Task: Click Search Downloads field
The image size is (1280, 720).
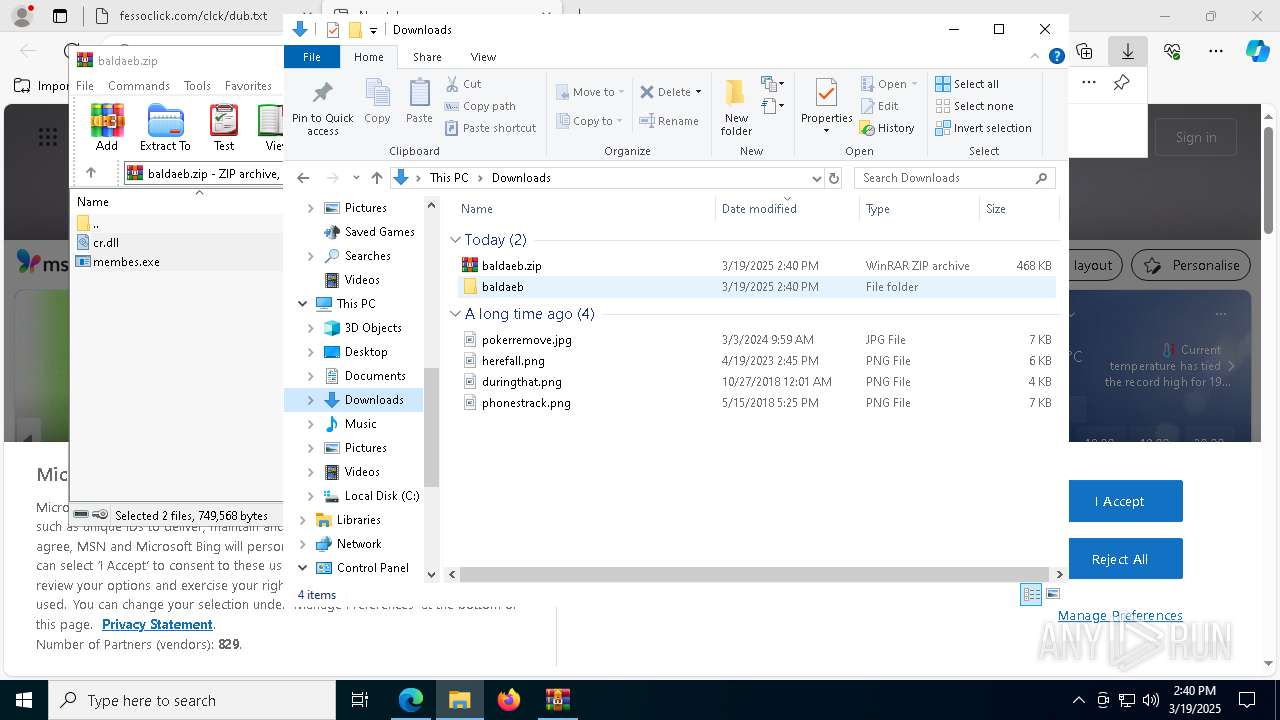Action: 954,178
